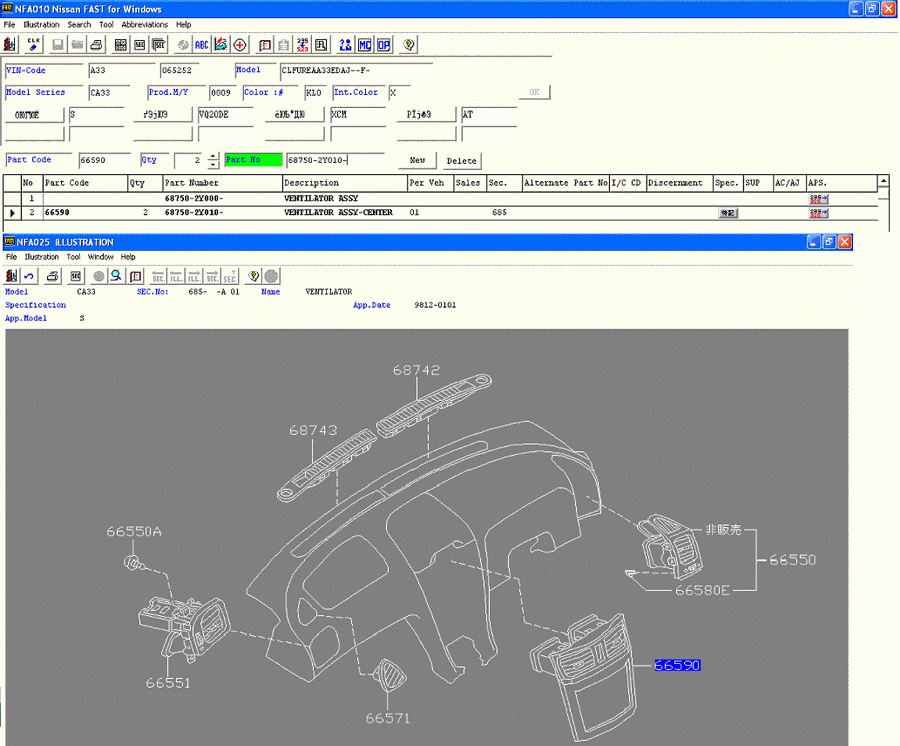Click the 68743 callout in illustration
The height and width of the screenshot is (746, 900).
click(313, 430)
